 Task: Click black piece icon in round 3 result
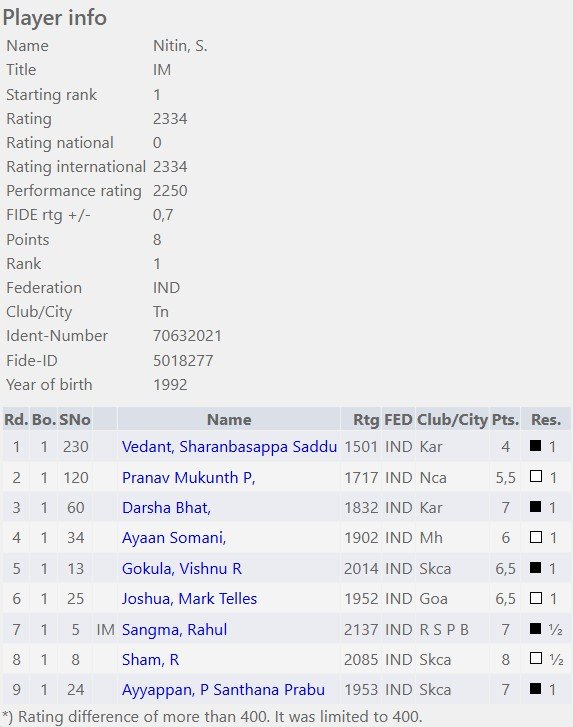pyautogui.click(x=535, y=506)
